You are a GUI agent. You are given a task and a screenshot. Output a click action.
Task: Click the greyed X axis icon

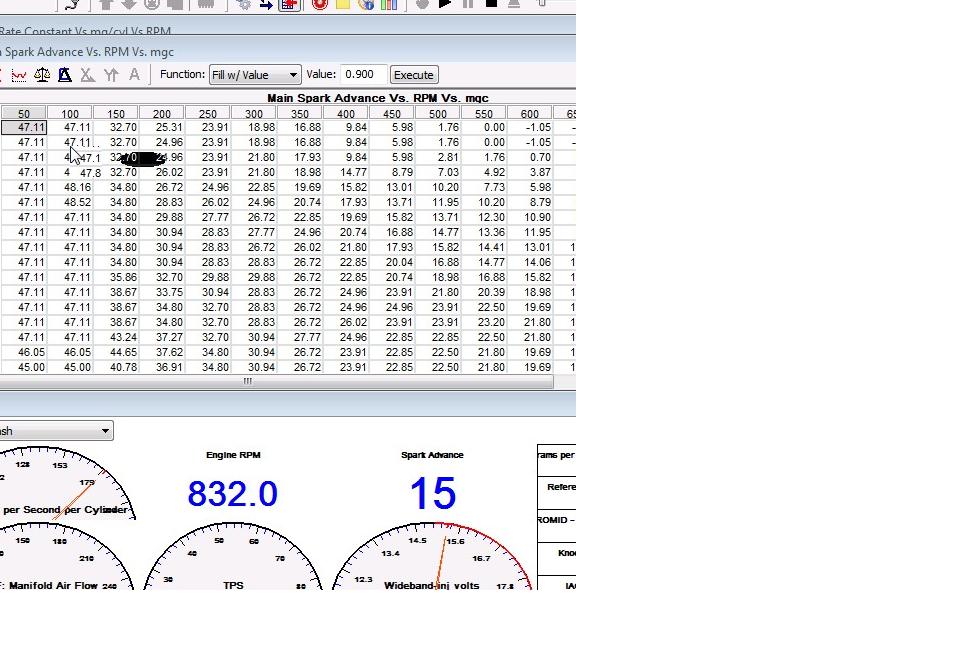point(88,75)
